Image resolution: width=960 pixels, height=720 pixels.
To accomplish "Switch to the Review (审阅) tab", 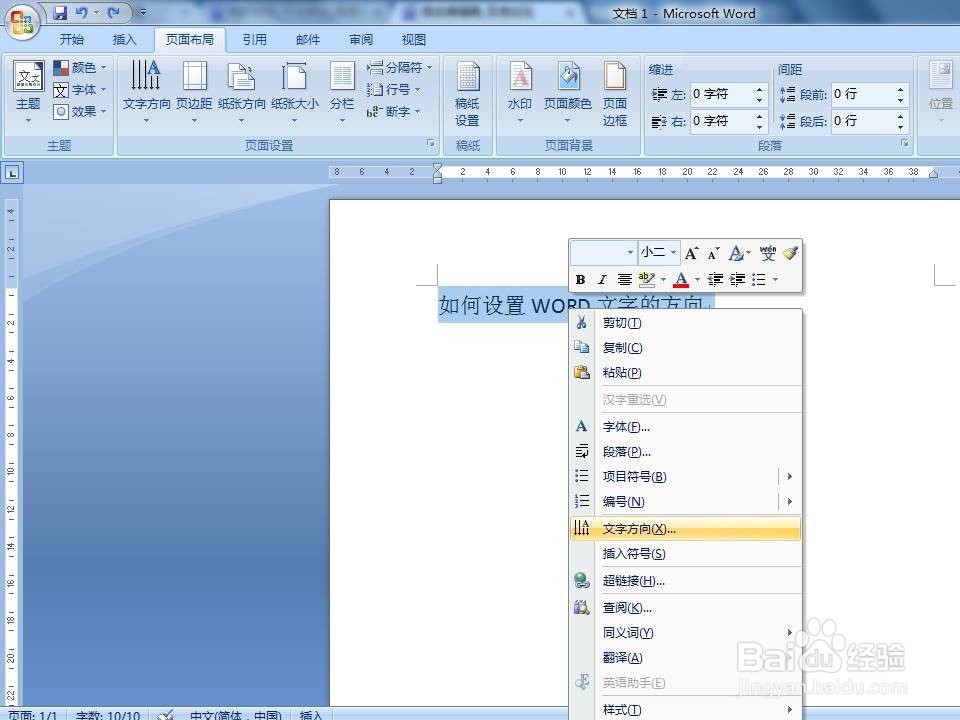I will (x=361, y=40).
